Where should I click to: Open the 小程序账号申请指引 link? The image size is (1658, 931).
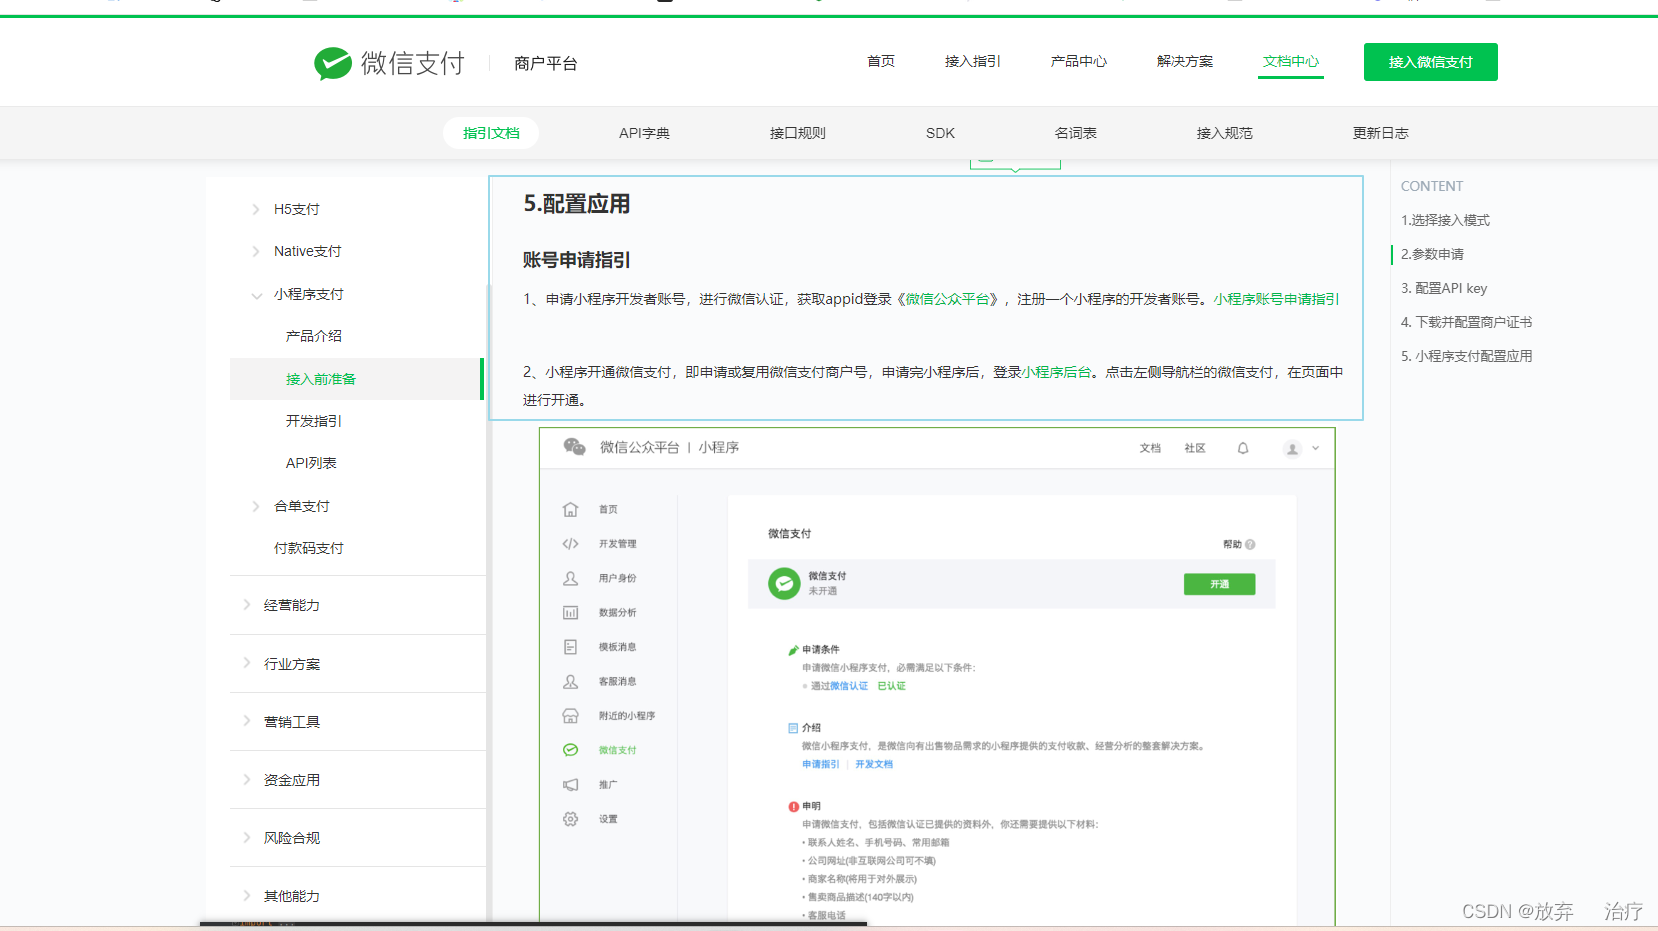pyautogui.click(x=1276, y=299)
